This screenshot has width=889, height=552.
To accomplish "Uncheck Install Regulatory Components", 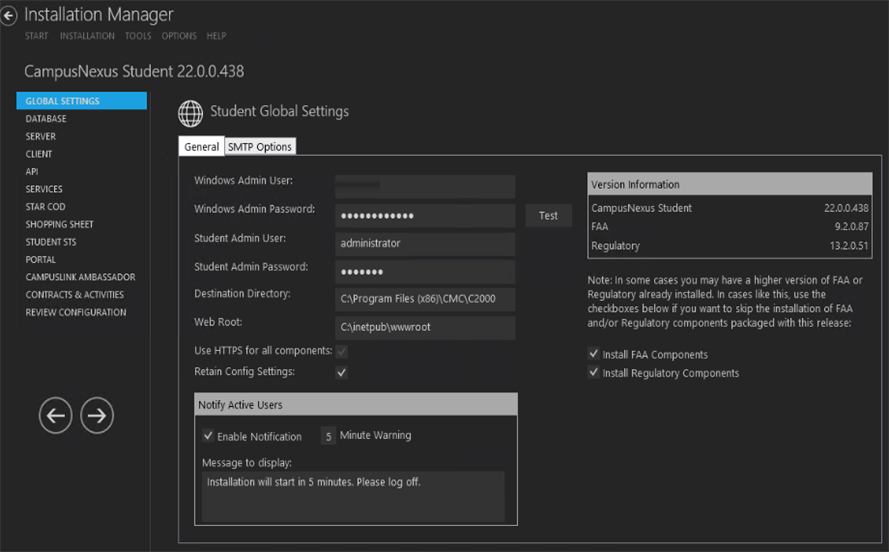I will [594, 372].
